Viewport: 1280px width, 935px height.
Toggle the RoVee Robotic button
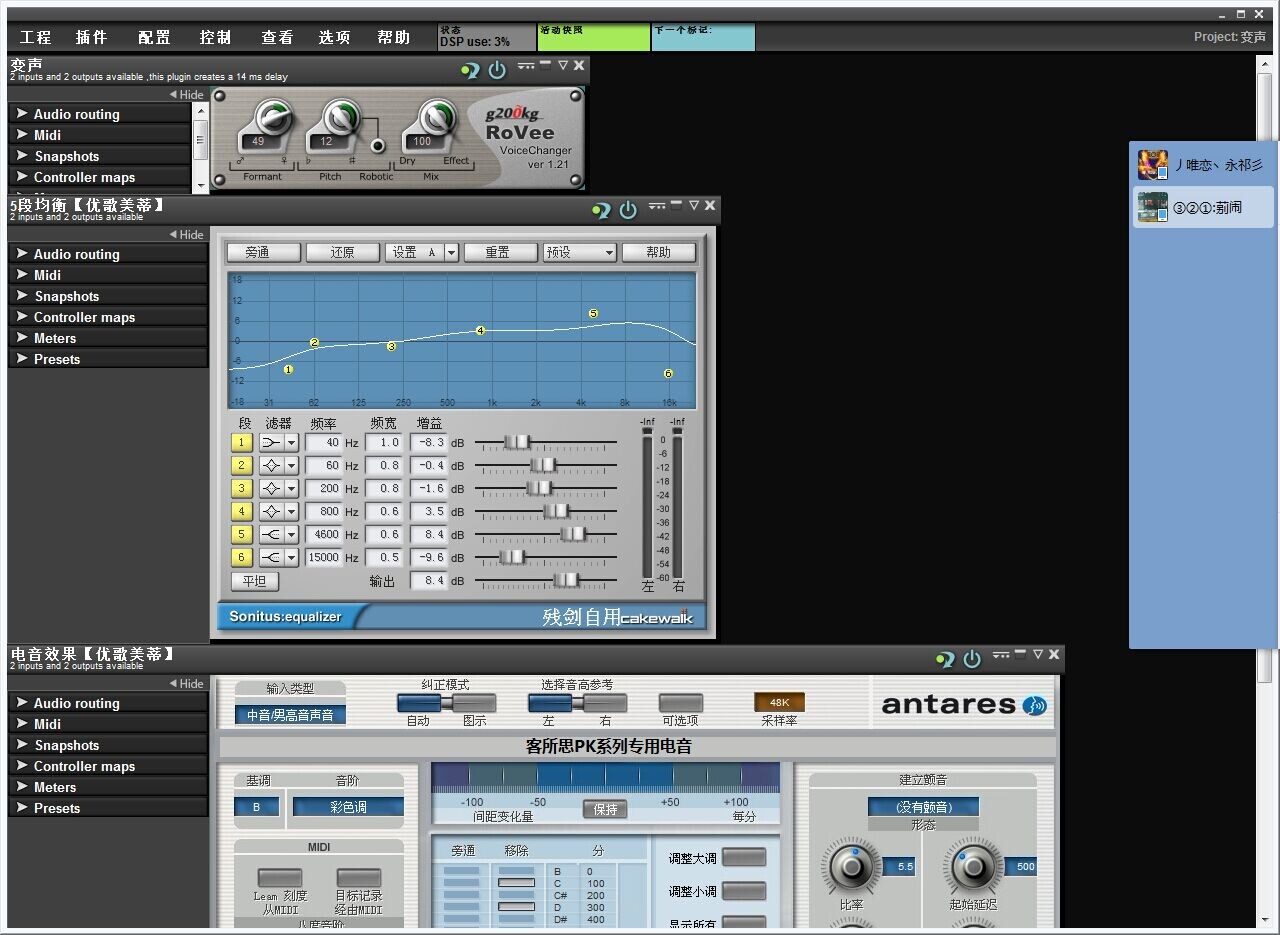pyautogui.click(x=378, y=146)
